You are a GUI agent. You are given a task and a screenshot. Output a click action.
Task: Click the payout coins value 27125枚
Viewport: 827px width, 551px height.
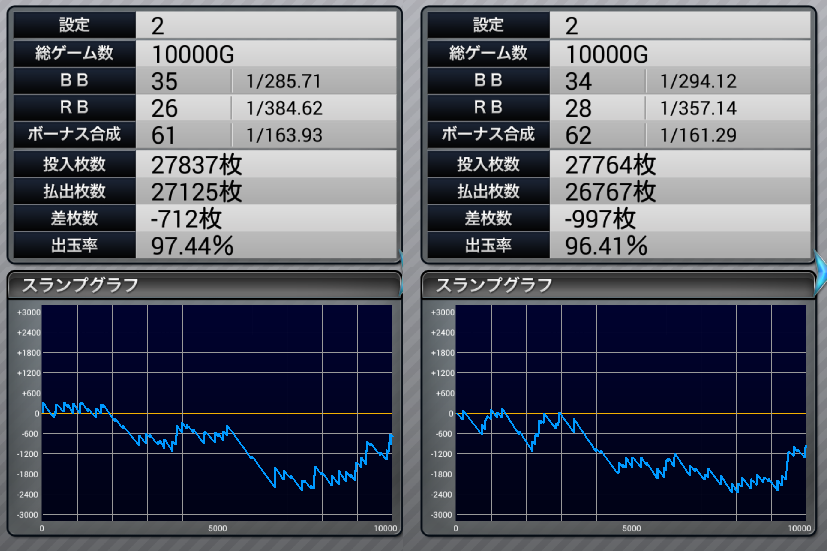[x=196, y=192]
